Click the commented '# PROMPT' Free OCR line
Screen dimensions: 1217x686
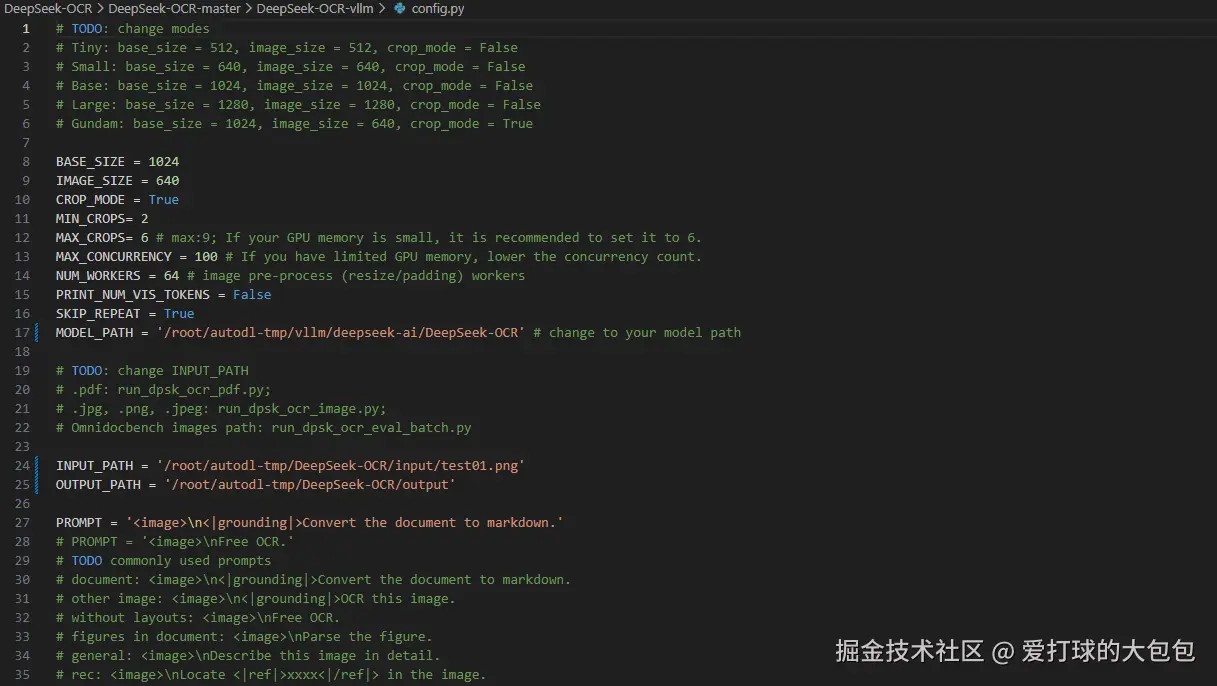tap(175, 542)
